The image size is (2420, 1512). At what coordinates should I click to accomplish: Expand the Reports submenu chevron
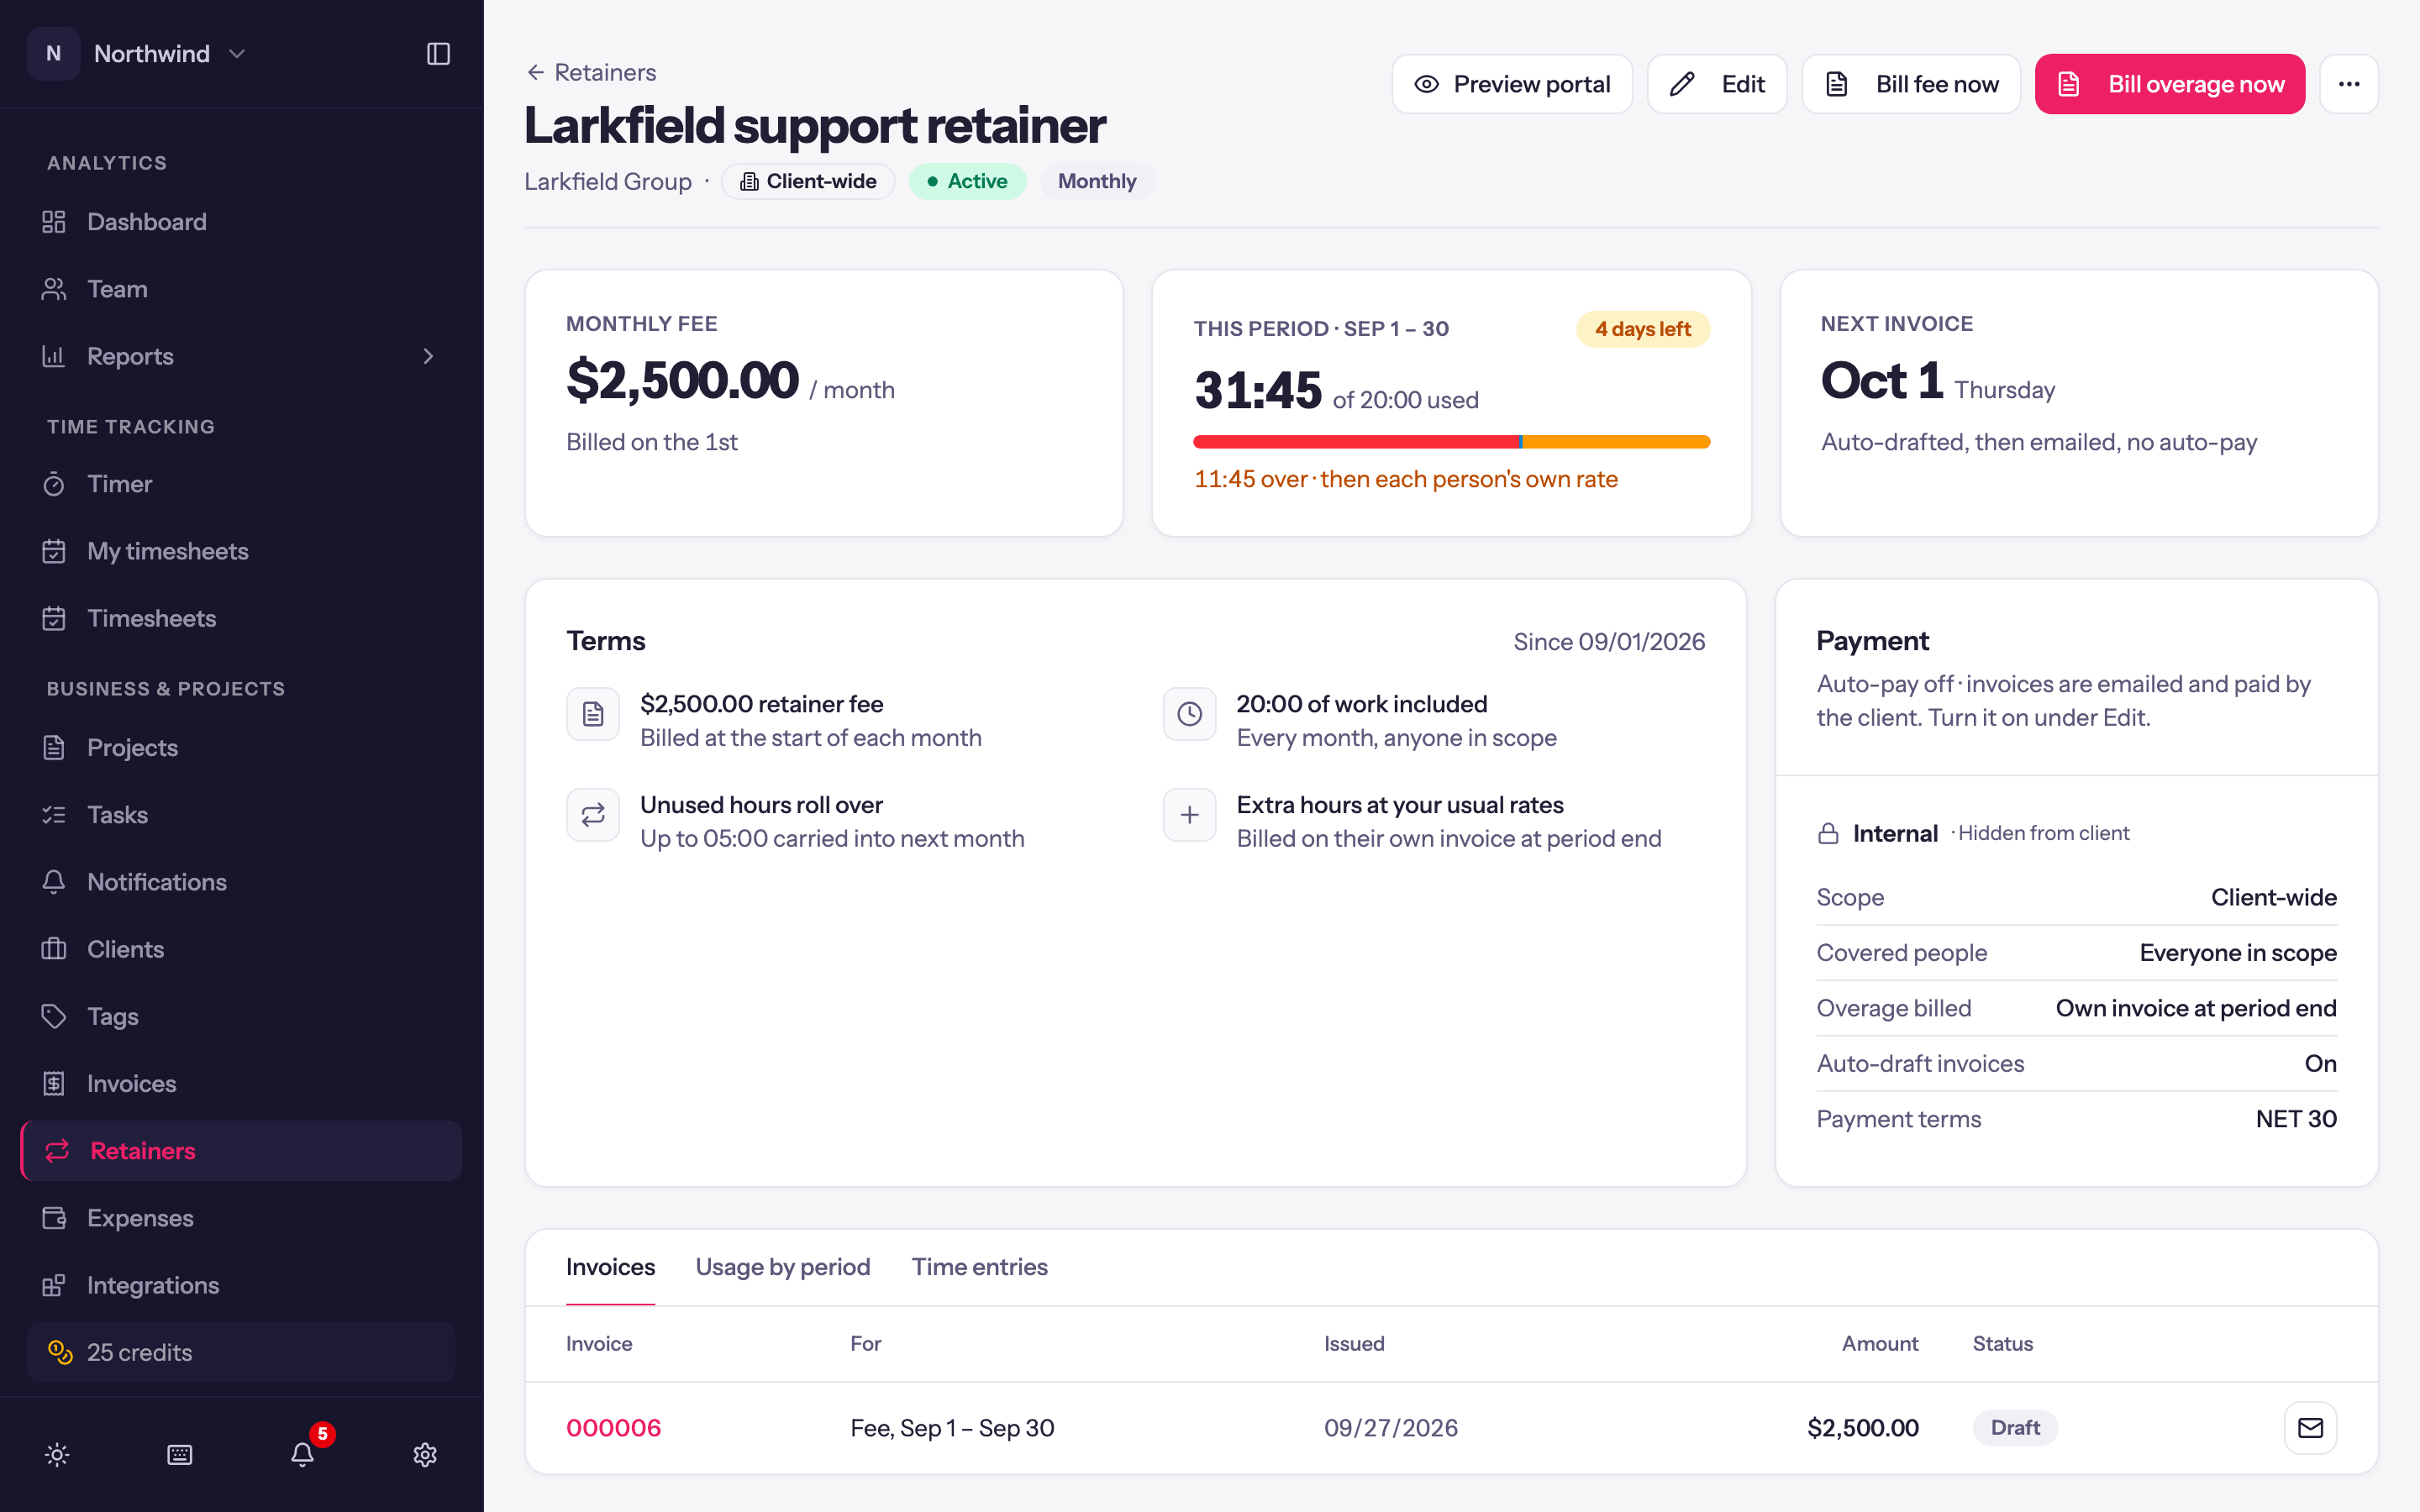428,356
